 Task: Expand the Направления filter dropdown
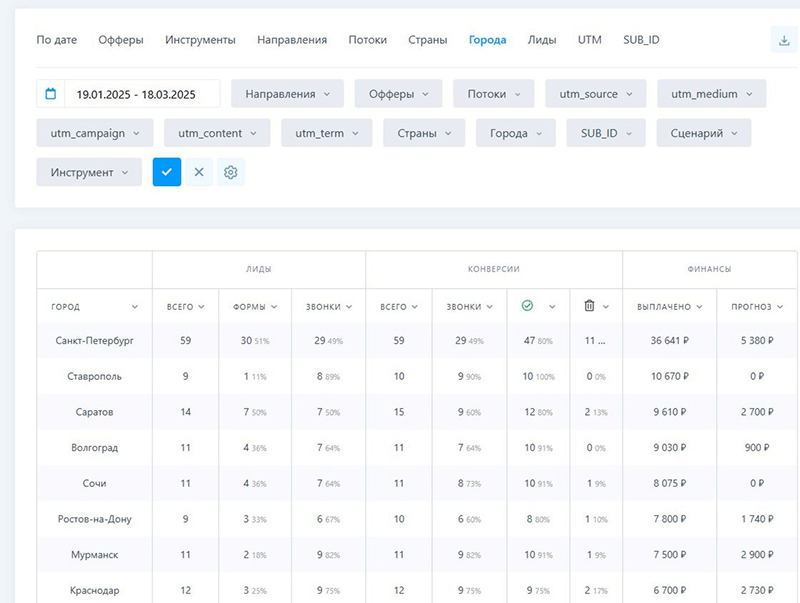[287, 94]
